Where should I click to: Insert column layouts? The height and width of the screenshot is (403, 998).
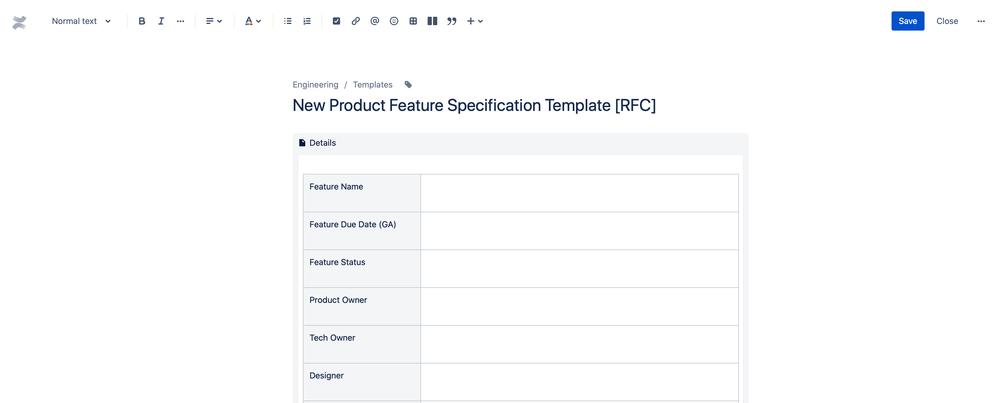point(432,21)
